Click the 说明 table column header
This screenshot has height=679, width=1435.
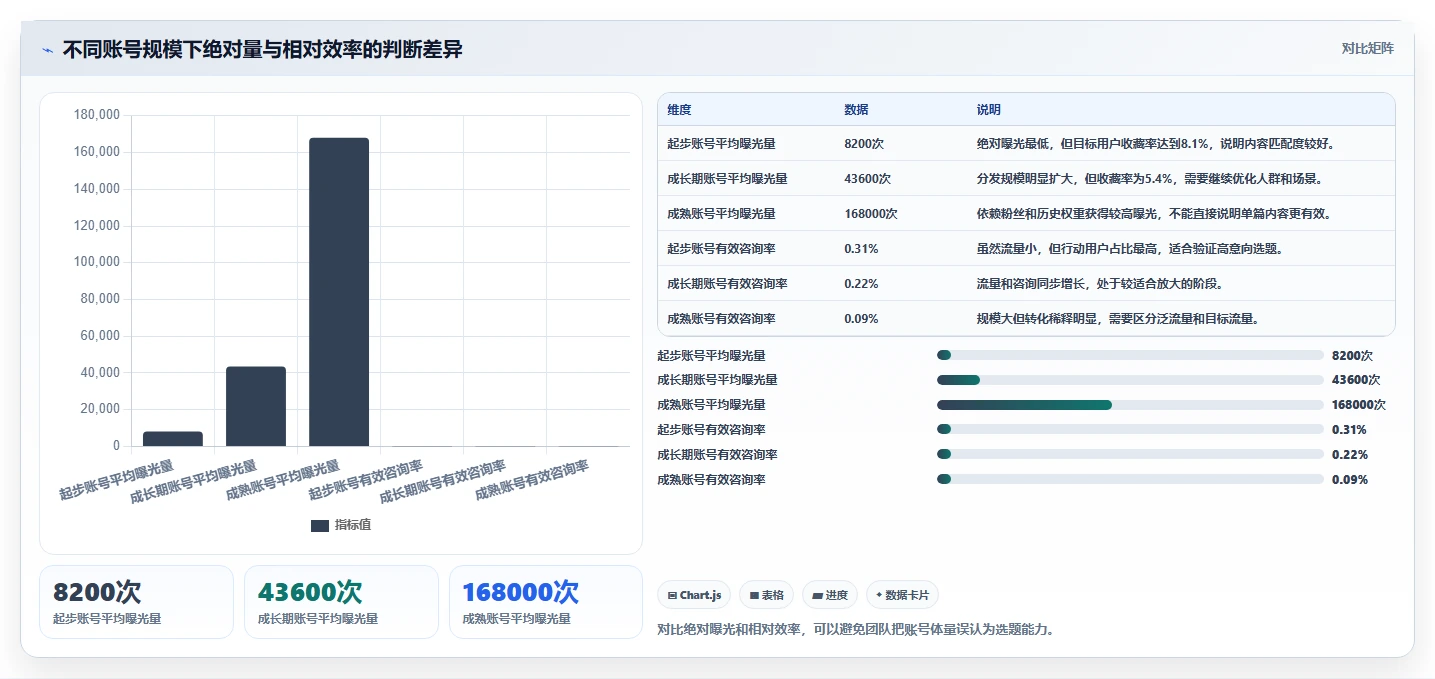[989, 110]
